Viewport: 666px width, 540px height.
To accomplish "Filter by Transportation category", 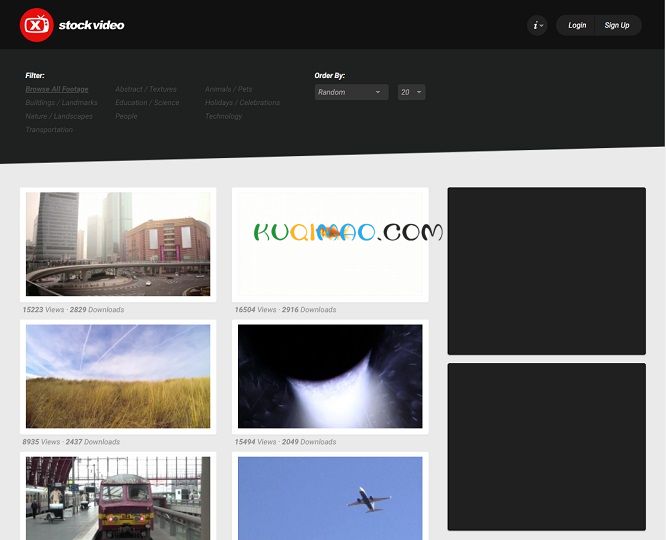I will coord(49,130).
